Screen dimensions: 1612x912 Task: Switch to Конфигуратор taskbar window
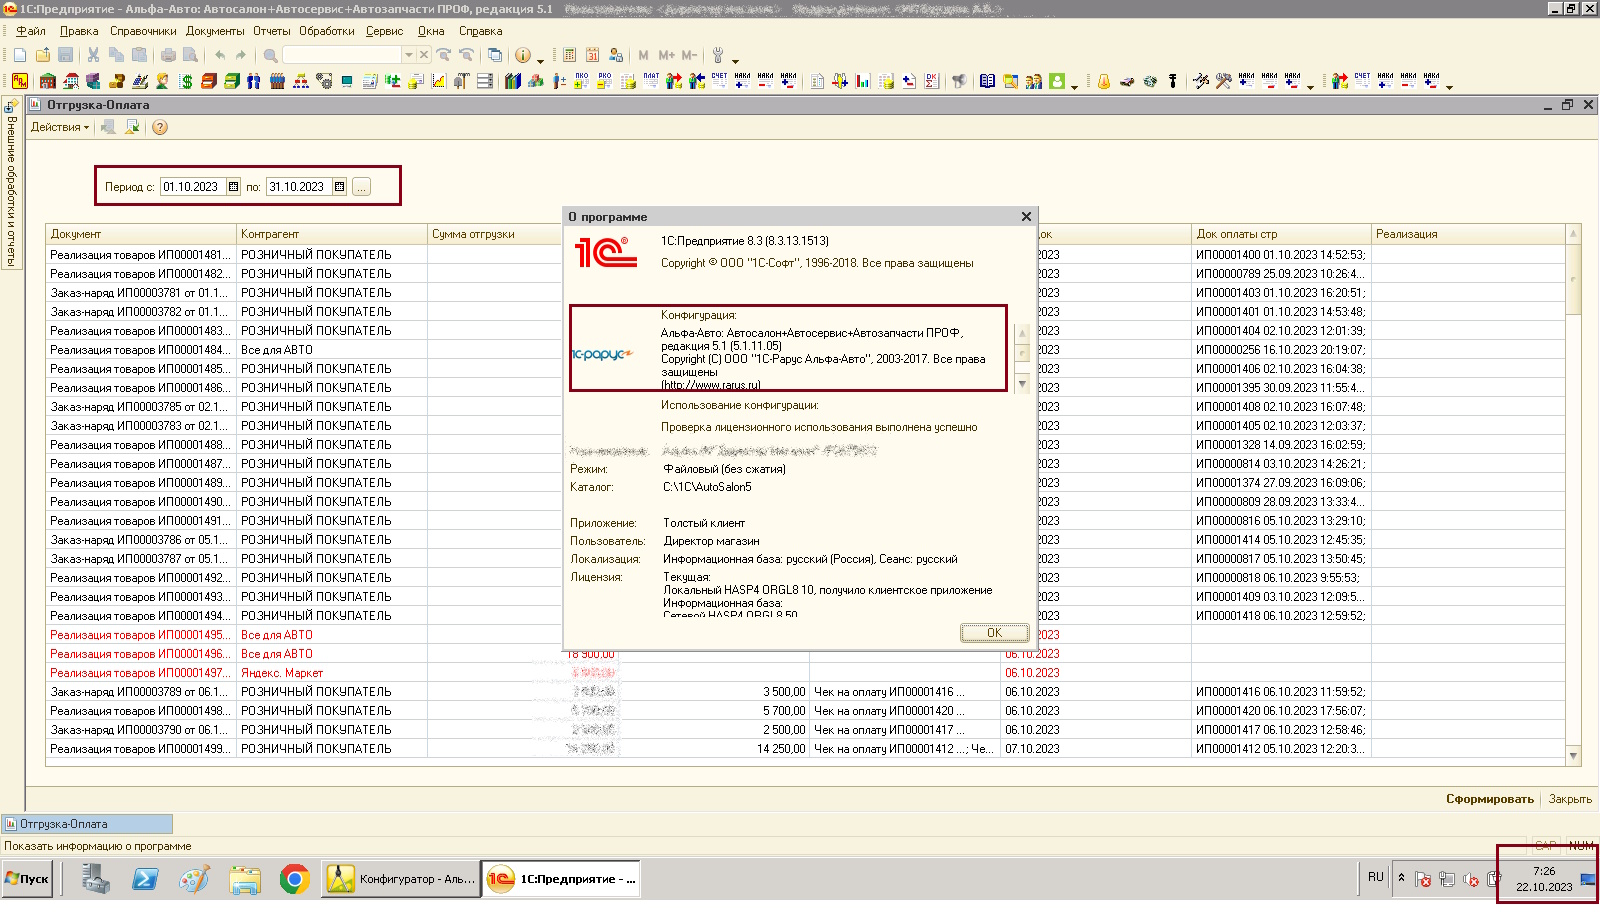(x=401, y=879)
